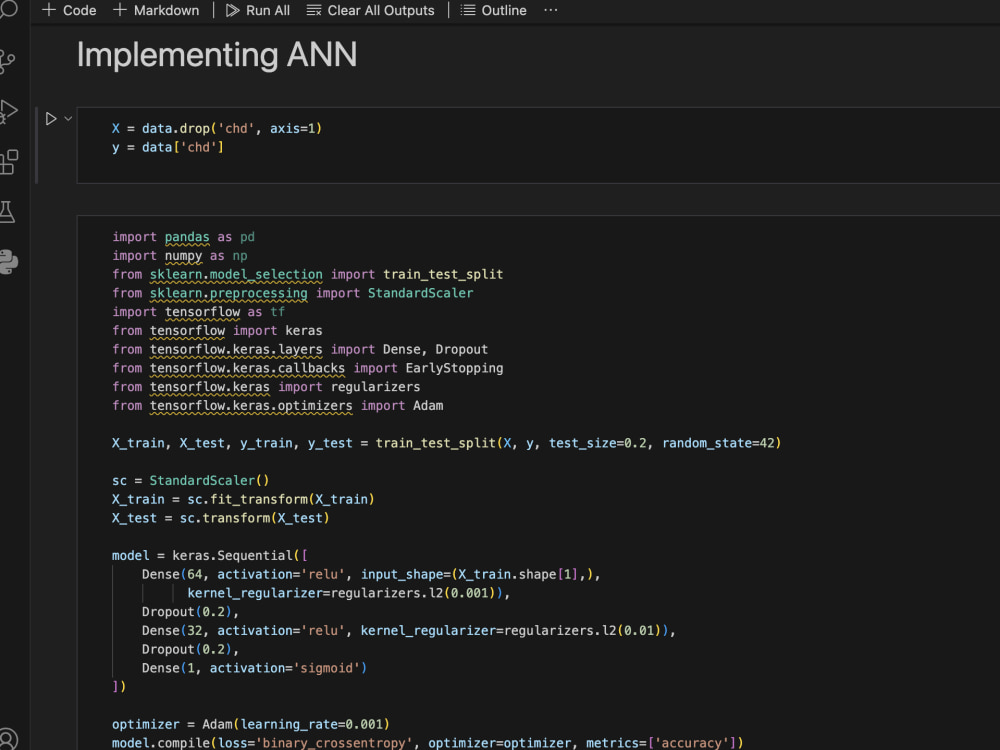
Task: Open more notebook toolbar actions ellipsis
Action: [550, 10]
